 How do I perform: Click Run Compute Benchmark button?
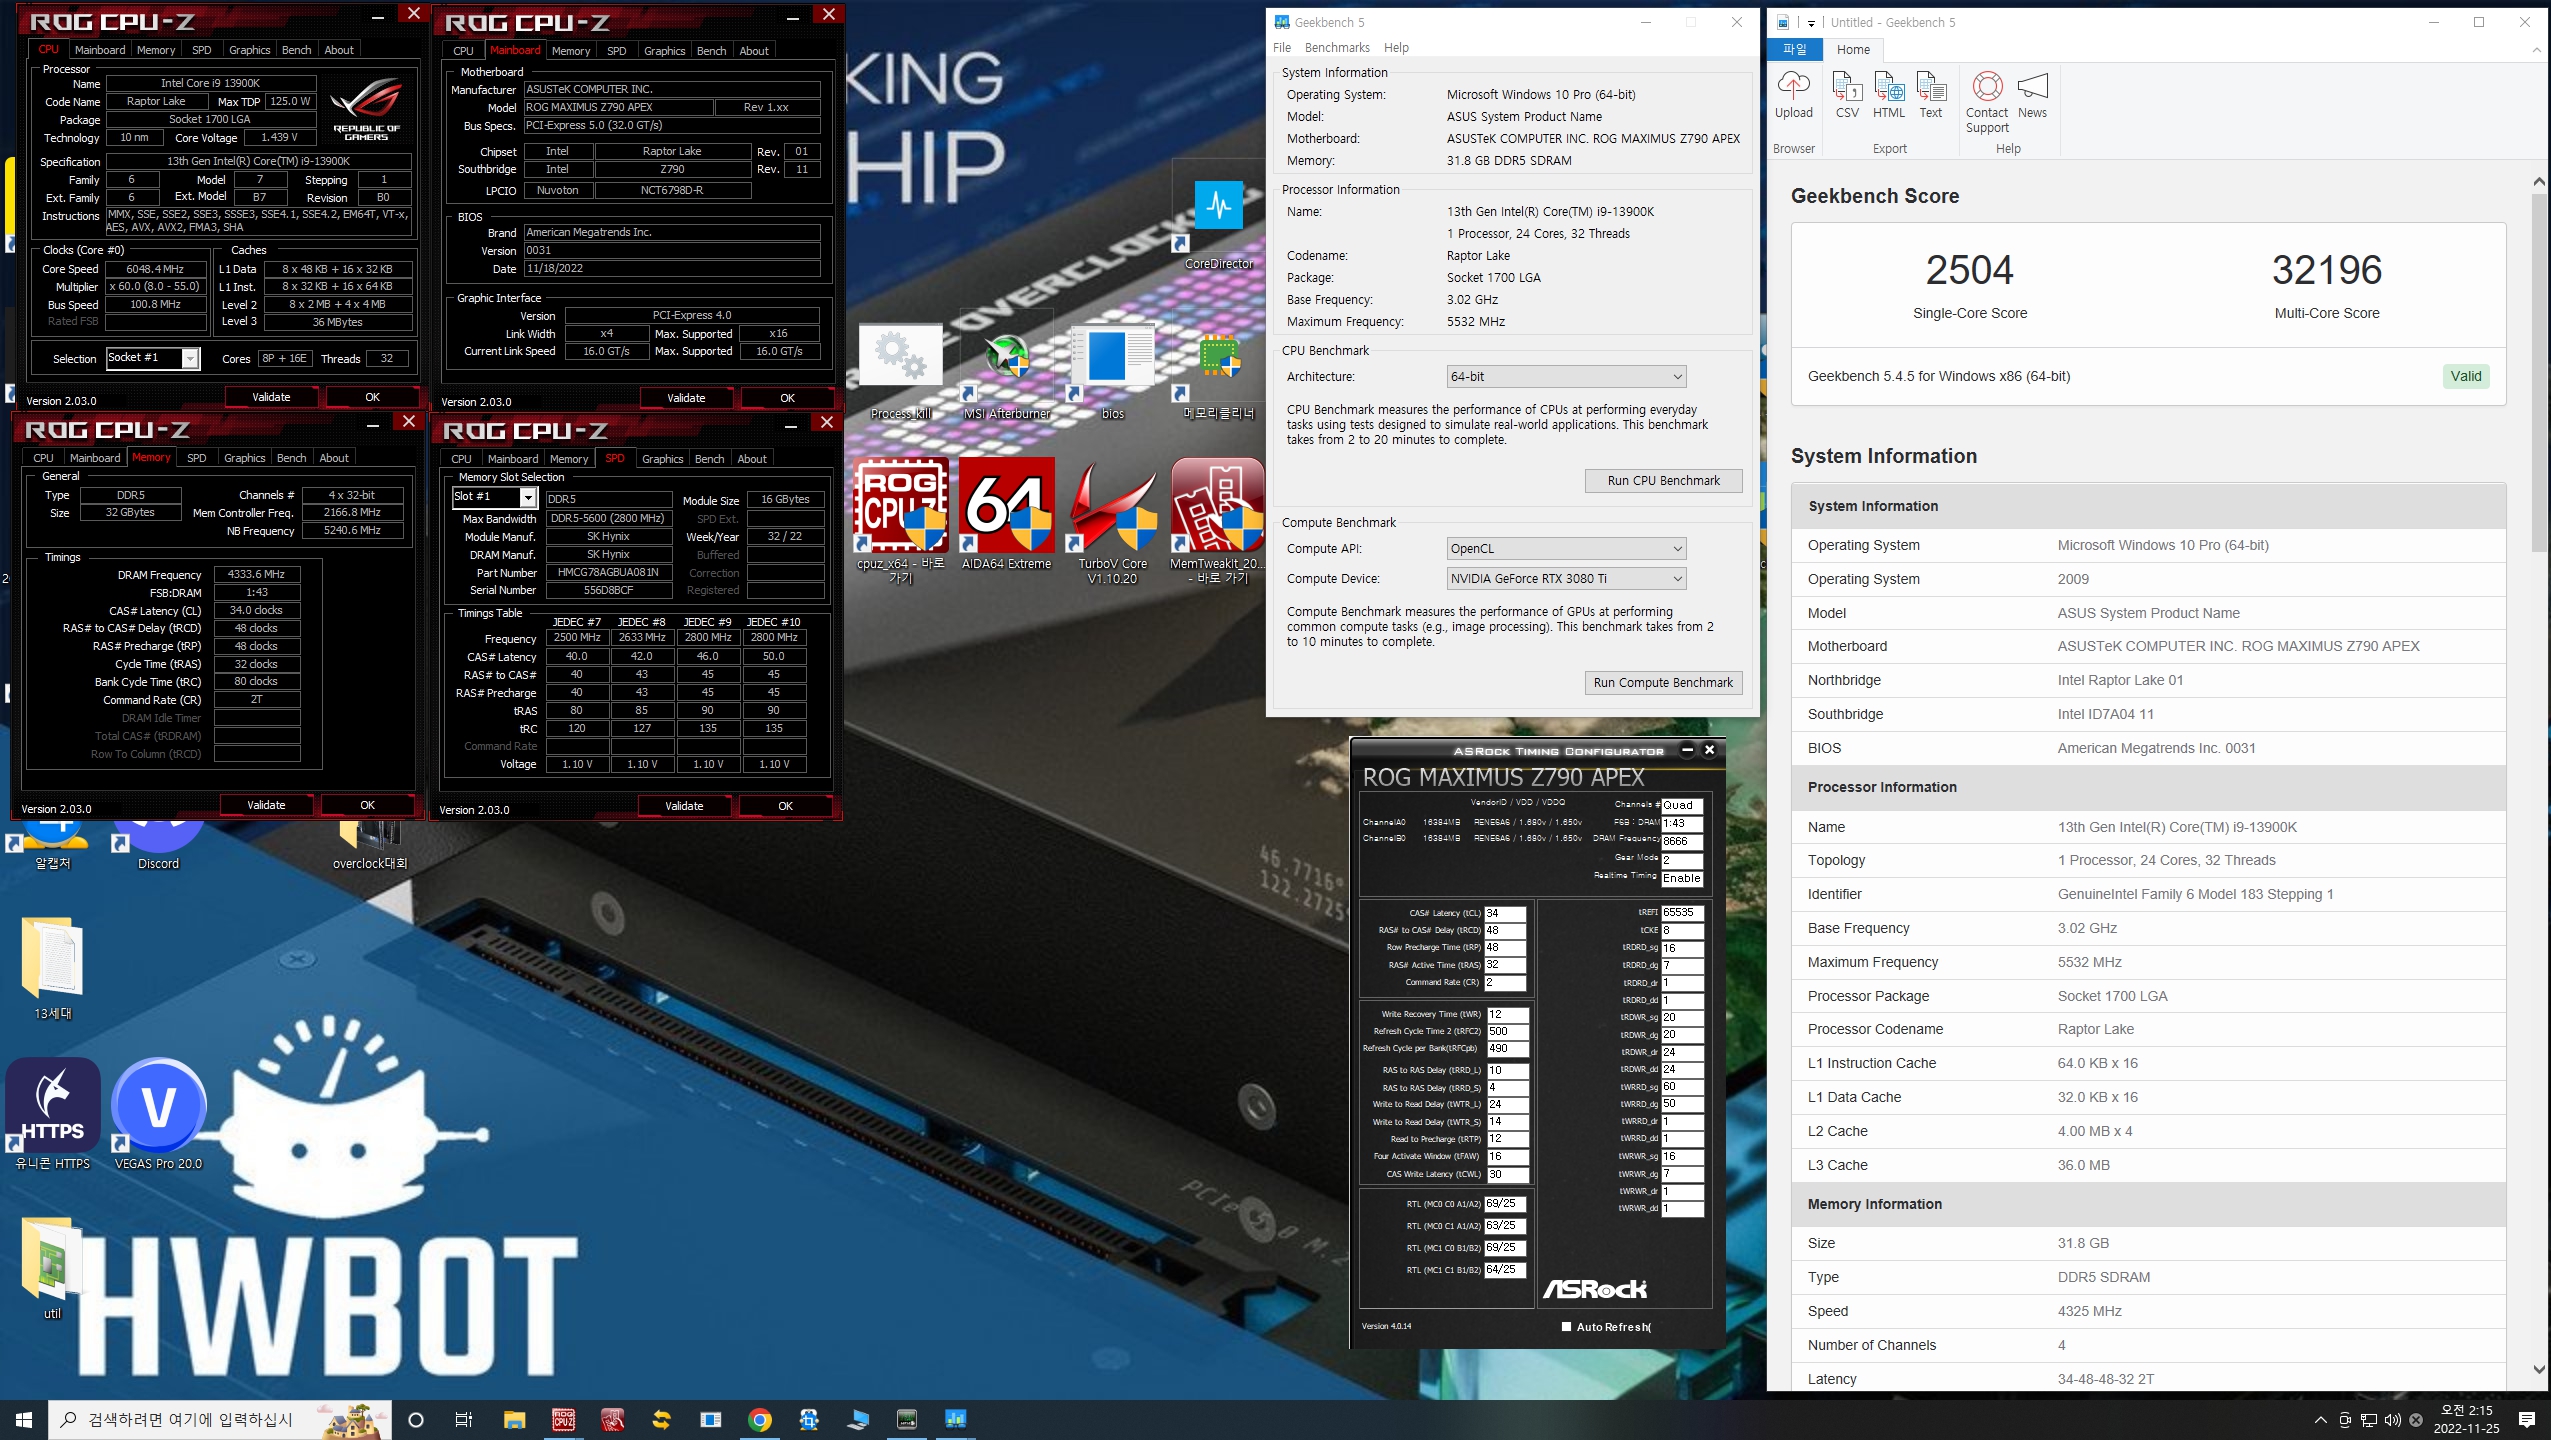click(x=1663, y=682)
